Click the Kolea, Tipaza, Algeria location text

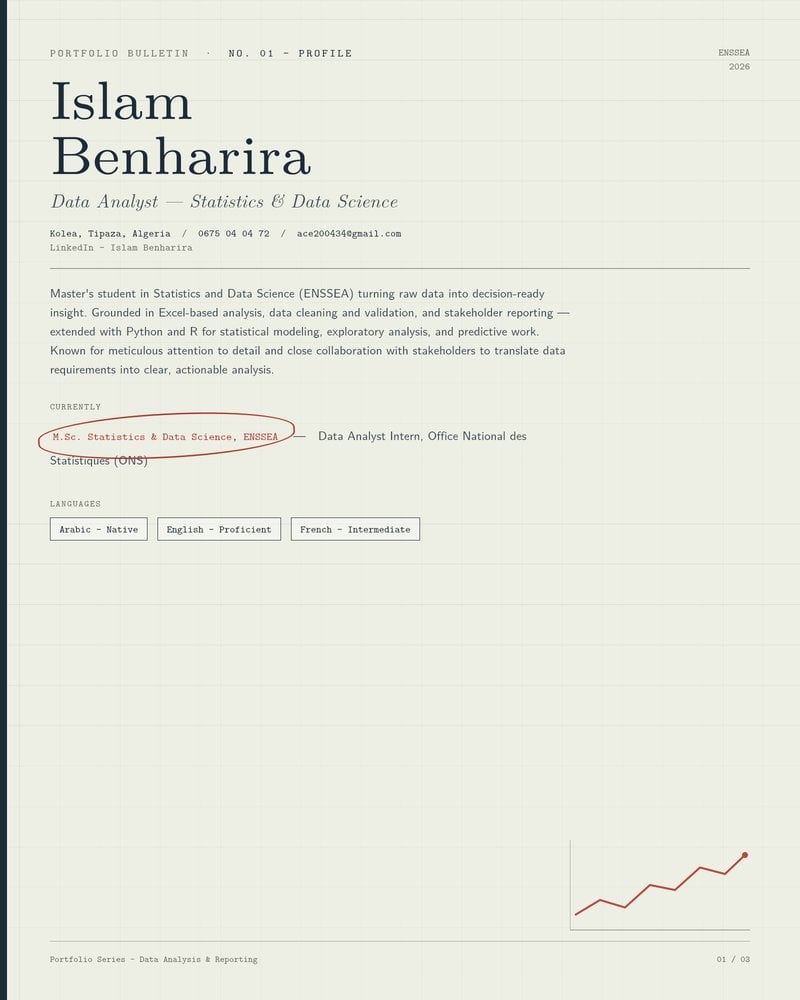click(x=110, y=233)
